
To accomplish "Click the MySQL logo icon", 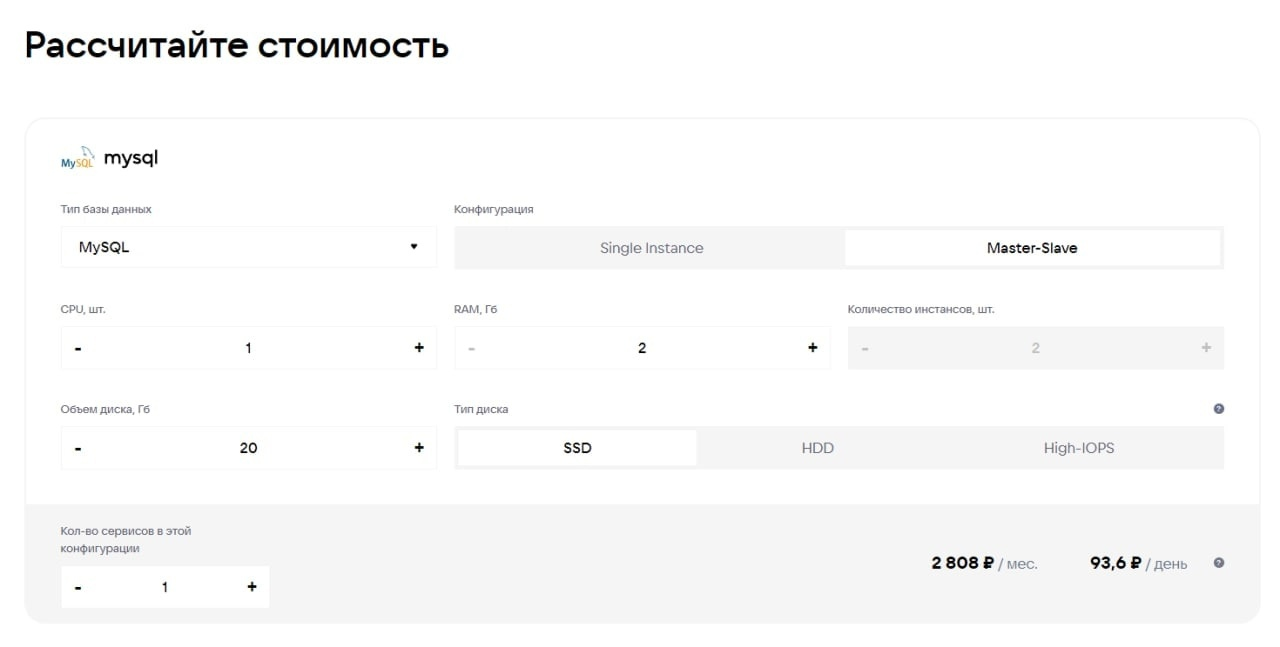I will (77, 158).
